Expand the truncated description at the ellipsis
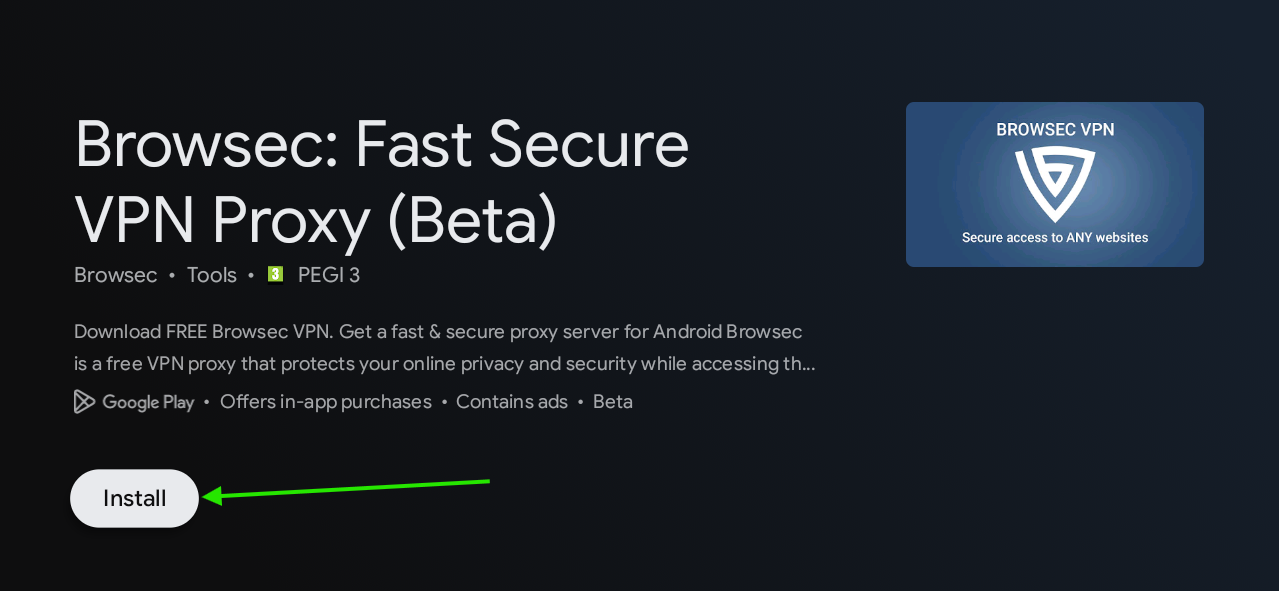Screen dimensions: 1279x591 point(807,364)
